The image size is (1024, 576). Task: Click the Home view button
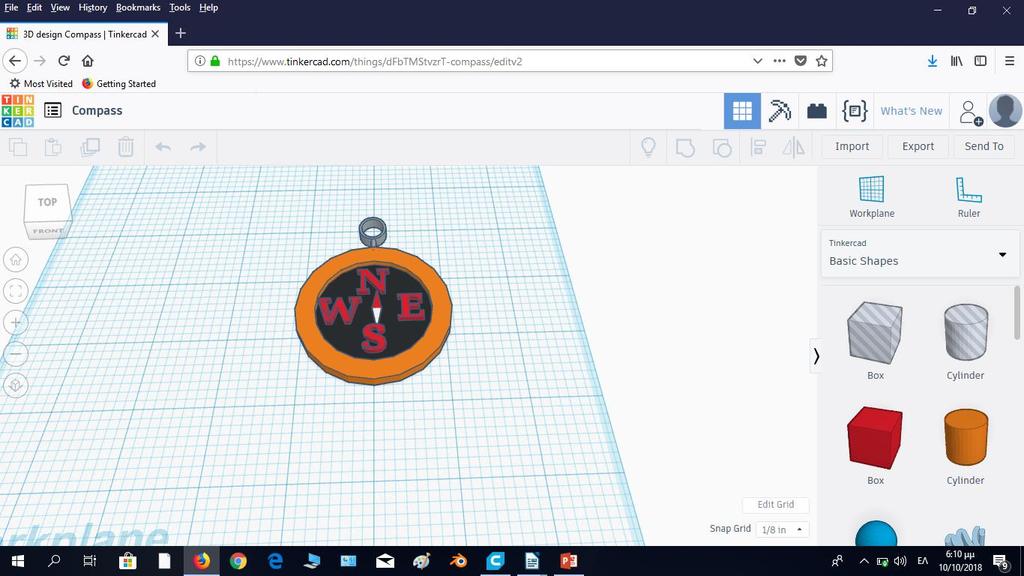[x=16, y=260]
